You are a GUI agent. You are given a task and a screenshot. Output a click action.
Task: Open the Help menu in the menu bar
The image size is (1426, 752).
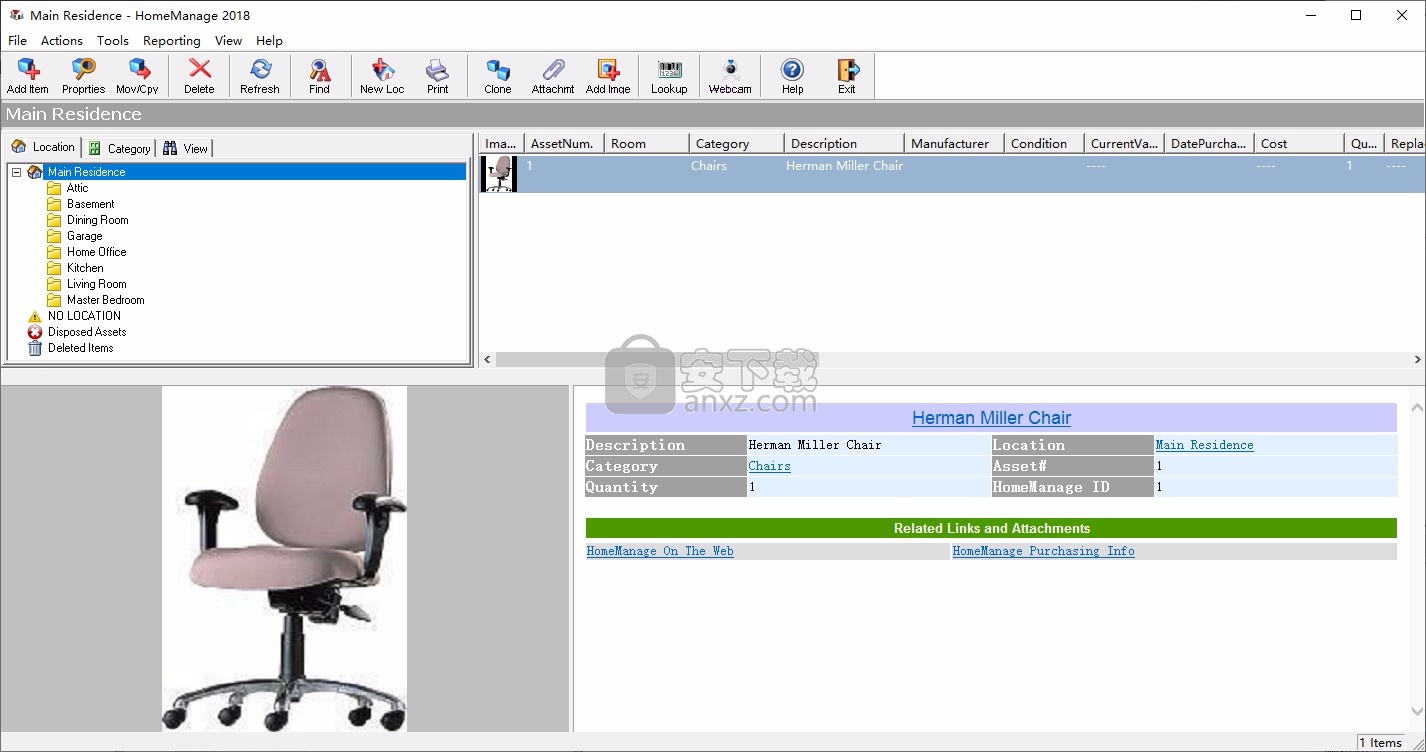269,41
